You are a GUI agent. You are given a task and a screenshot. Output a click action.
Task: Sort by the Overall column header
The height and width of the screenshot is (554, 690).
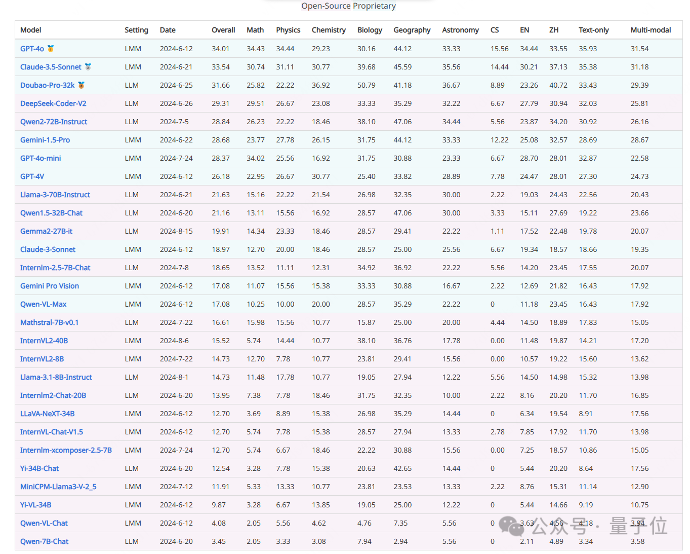(x=223, y=30)
